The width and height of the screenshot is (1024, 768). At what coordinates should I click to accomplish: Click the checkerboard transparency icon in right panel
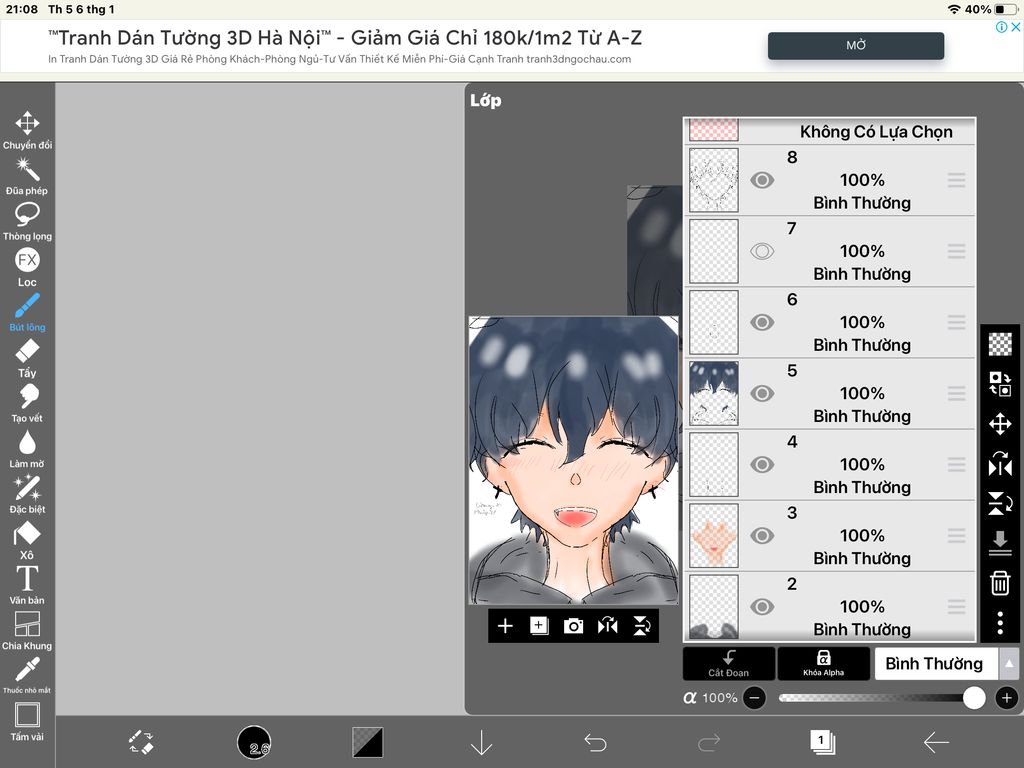pos(1000,344)
